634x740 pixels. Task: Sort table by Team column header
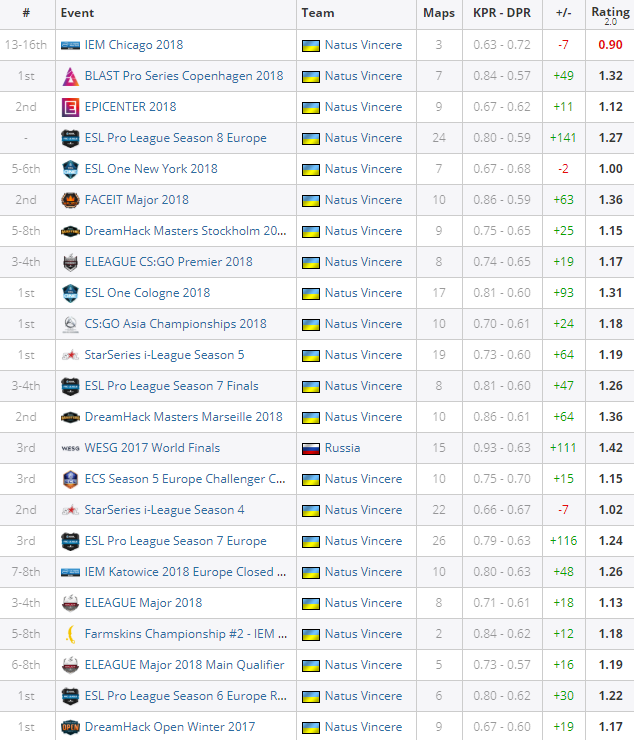click(x=318, y=13)
